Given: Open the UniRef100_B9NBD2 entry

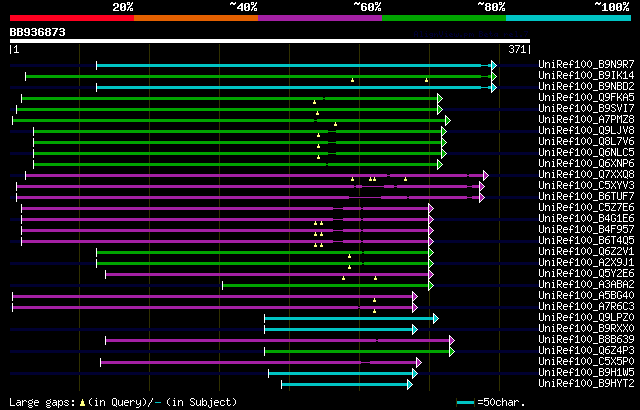Looking at the screenshot, I should [x=586, y=86].
